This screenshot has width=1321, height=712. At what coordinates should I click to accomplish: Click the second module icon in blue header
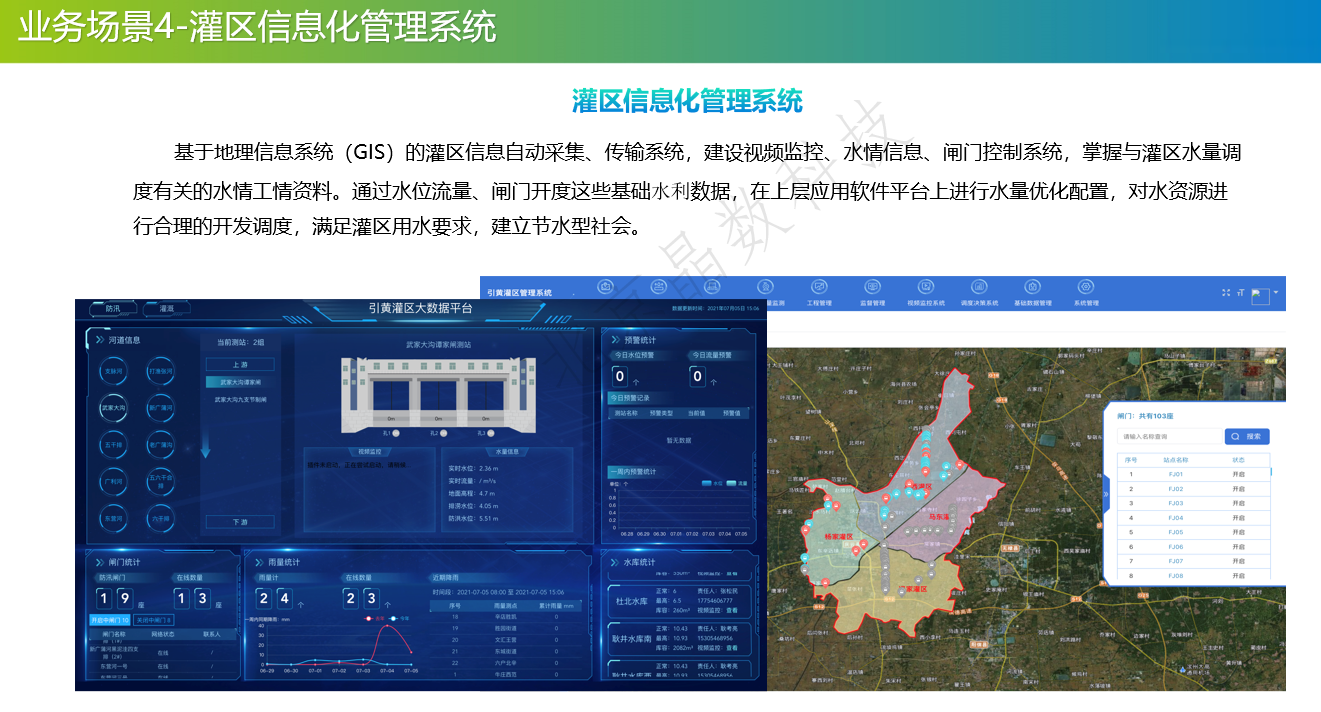click(659, 287)
